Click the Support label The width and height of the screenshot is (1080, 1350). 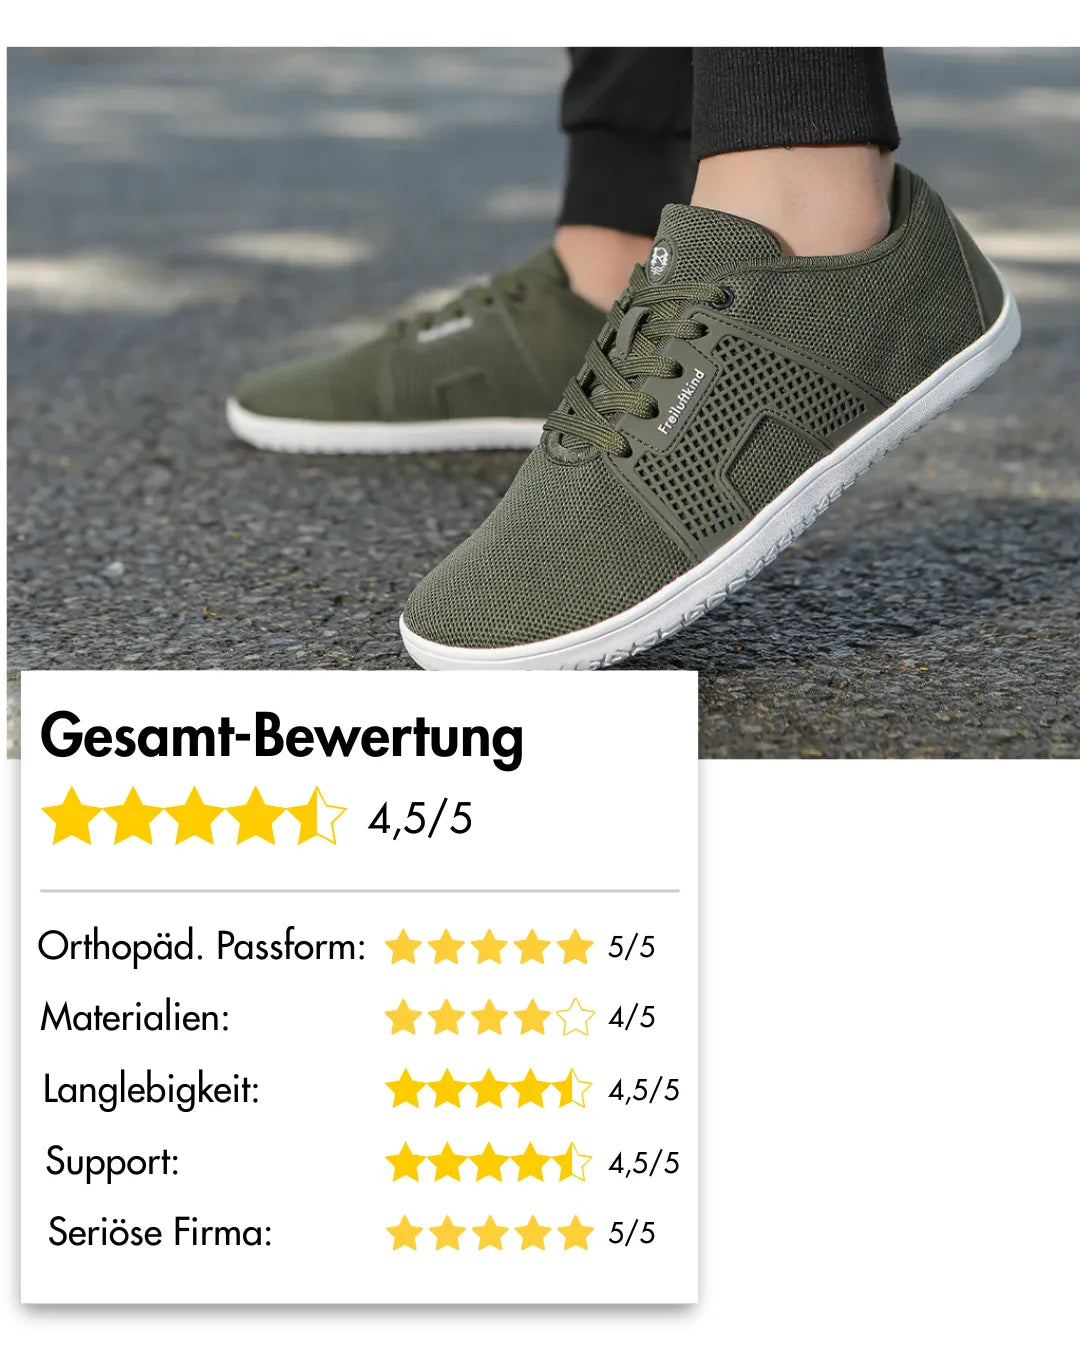click(x=112, y=1162)
